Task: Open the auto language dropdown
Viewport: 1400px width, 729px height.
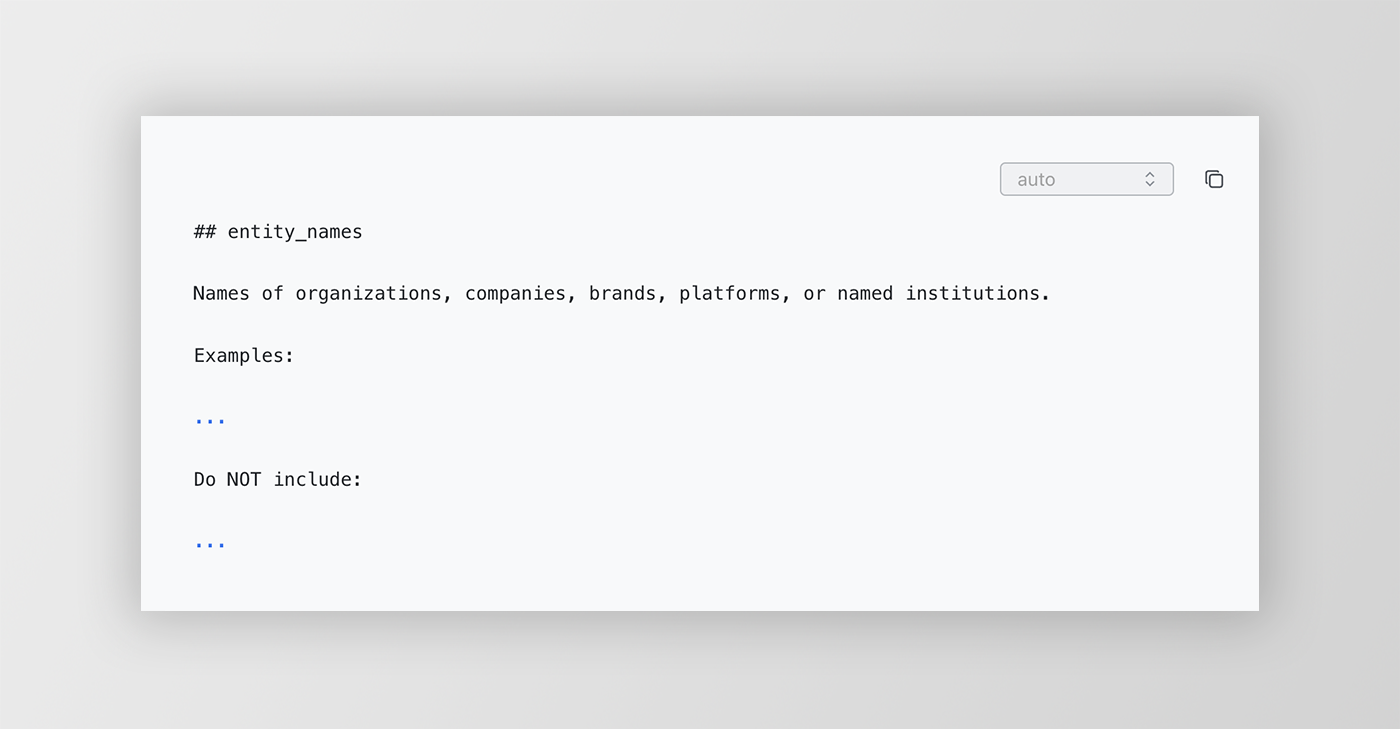Action: coord(1086,179)
